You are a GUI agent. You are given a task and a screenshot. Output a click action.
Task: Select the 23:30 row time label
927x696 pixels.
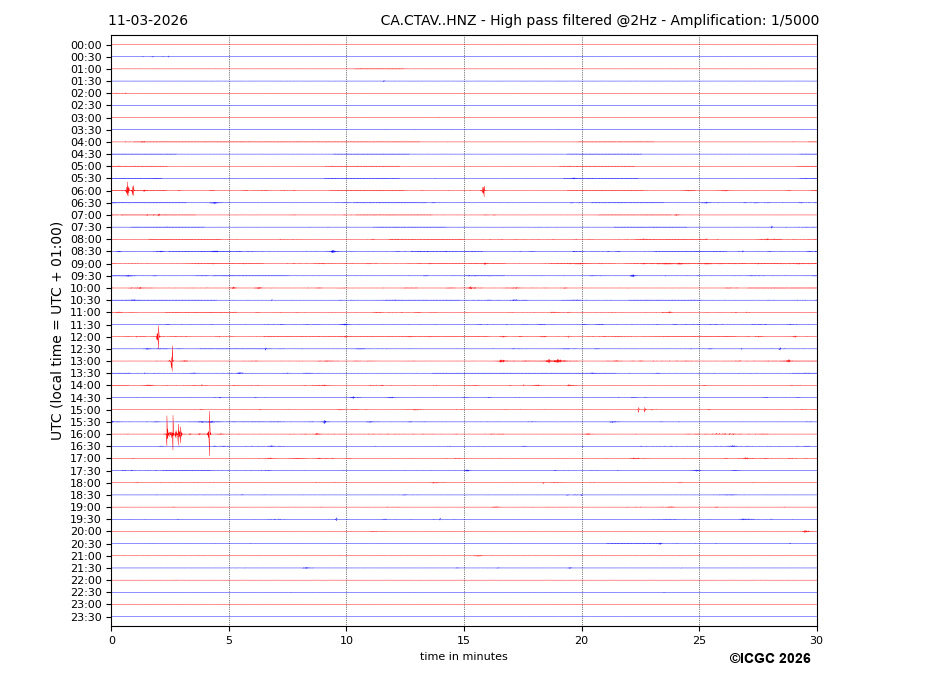pos(86,617)
